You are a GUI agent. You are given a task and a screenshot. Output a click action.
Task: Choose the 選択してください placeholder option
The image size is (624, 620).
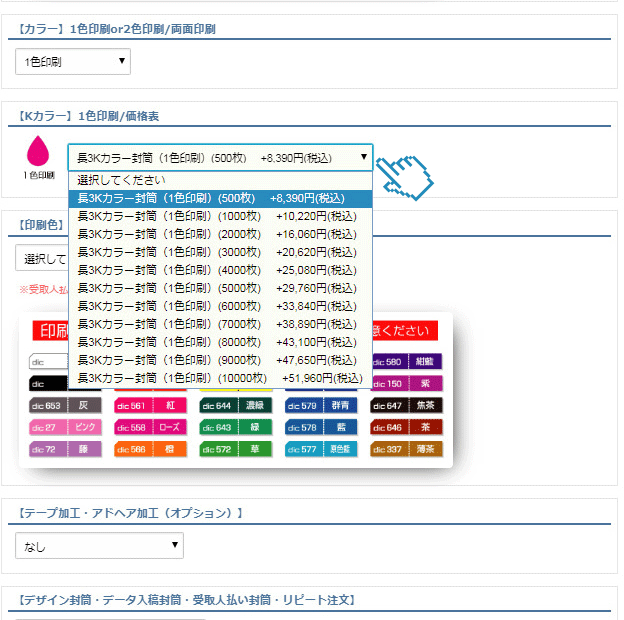[220, 180]
